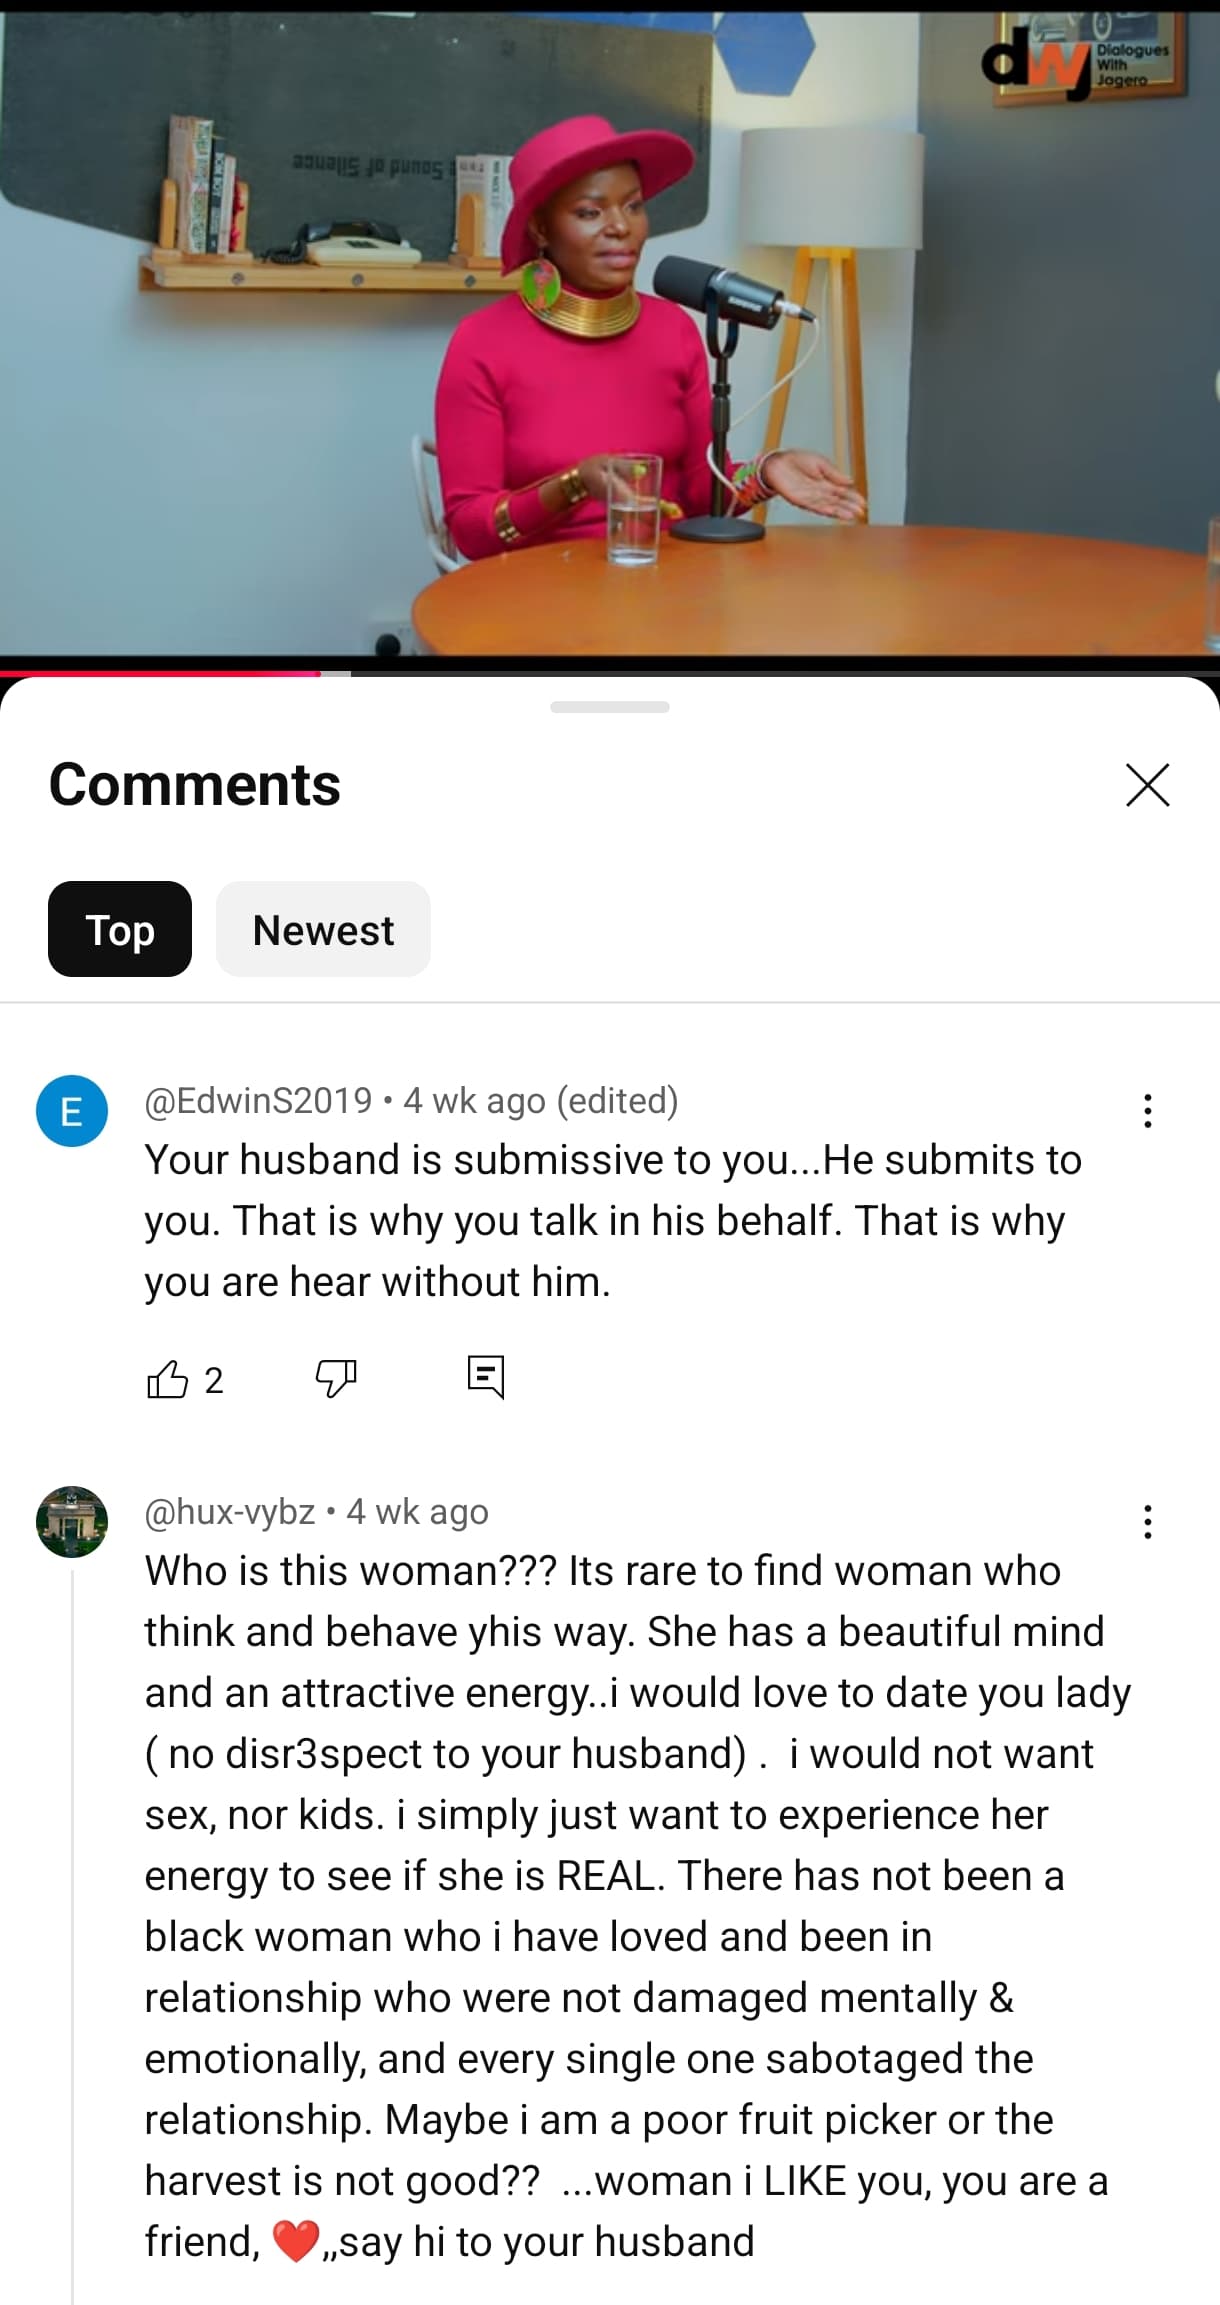
Task: Switch to the Newest comments tab
Action: (323, 929)
